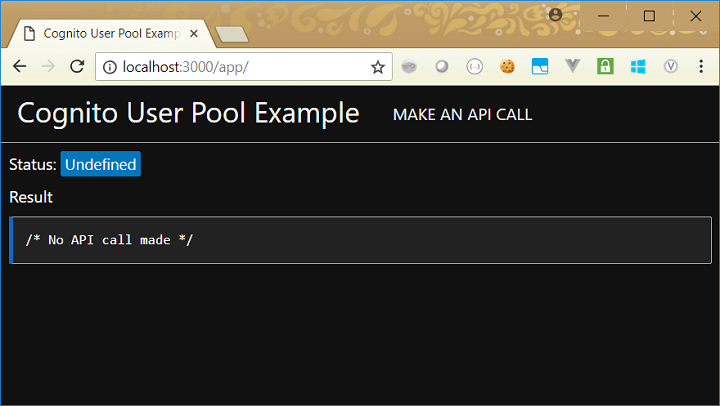Go back to the previous page
Viewport: 720px width, 406px height.
(20, 67)
